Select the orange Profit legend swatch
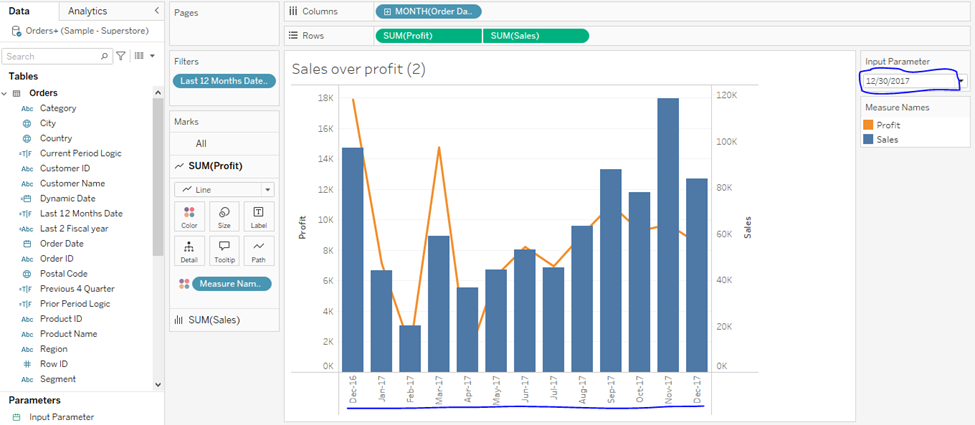 coord(868,125)
